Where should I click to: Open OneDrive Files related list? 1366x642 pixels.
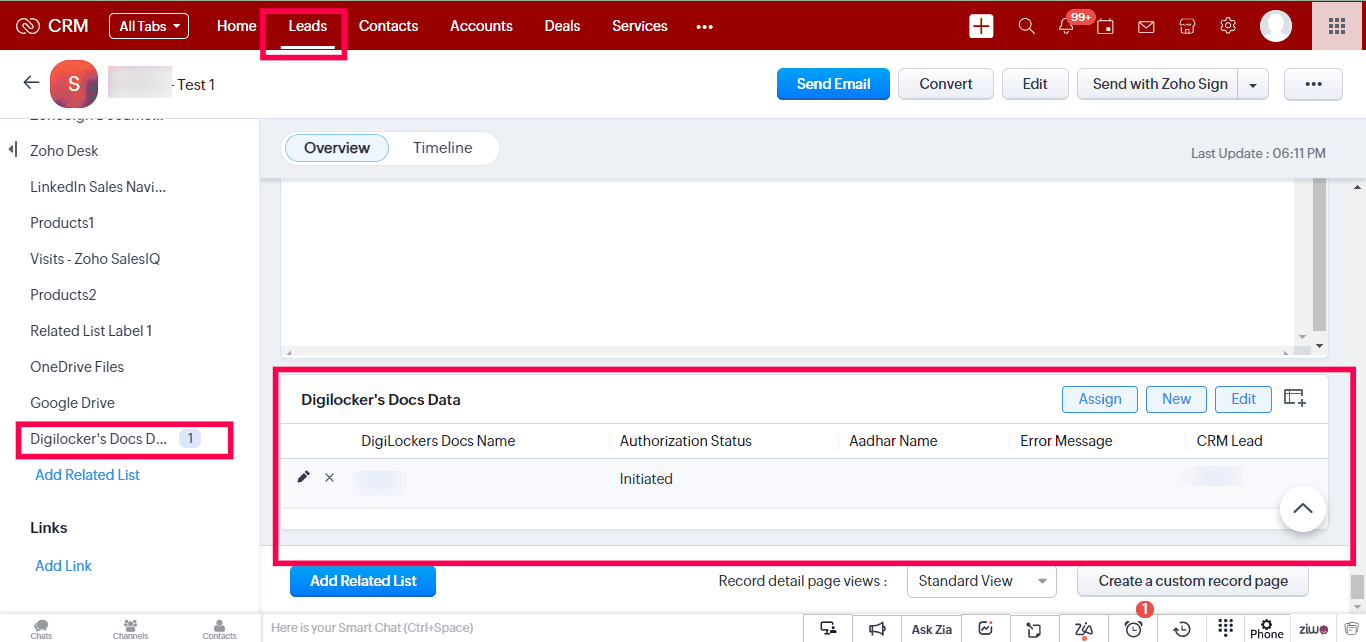pos(77,367)
